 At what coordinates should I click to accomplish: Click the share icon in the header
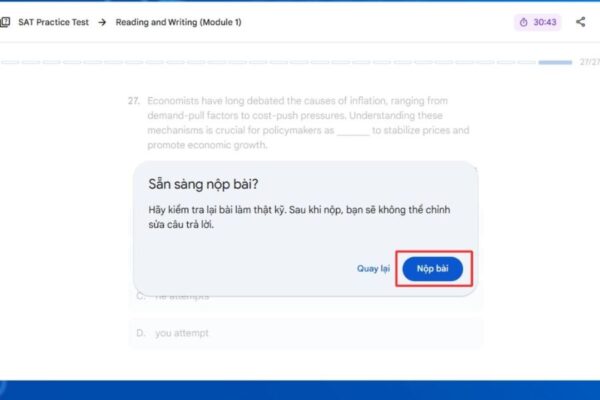(580, 22)
